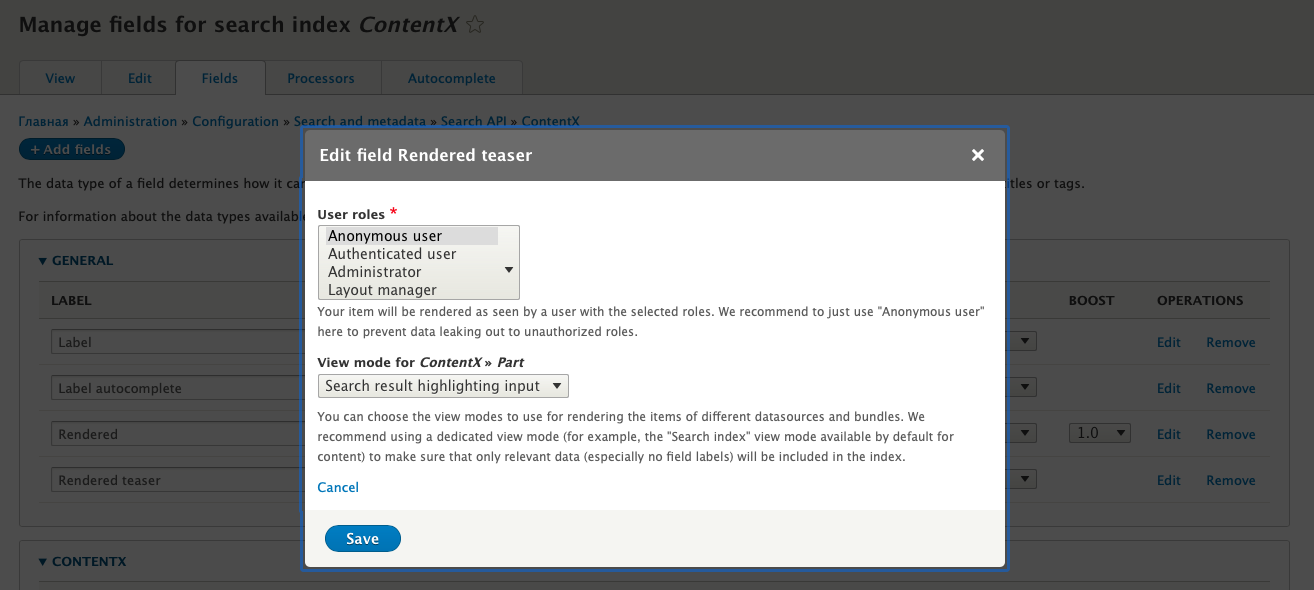
Task: Click the Add fields button
Action: tap(71, 149)
